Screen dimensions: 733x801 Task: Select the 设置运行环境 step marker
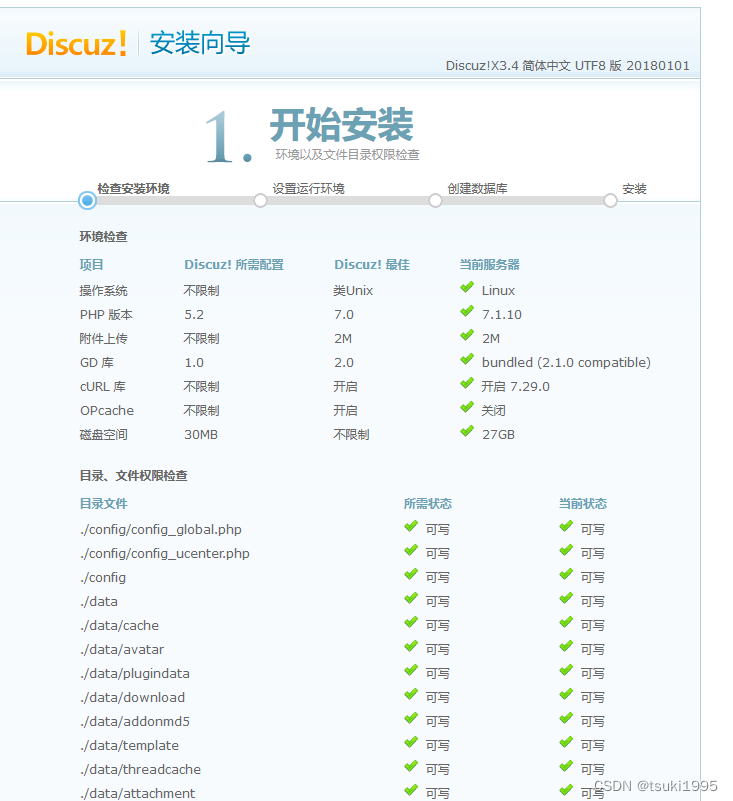tap(261, 201)
